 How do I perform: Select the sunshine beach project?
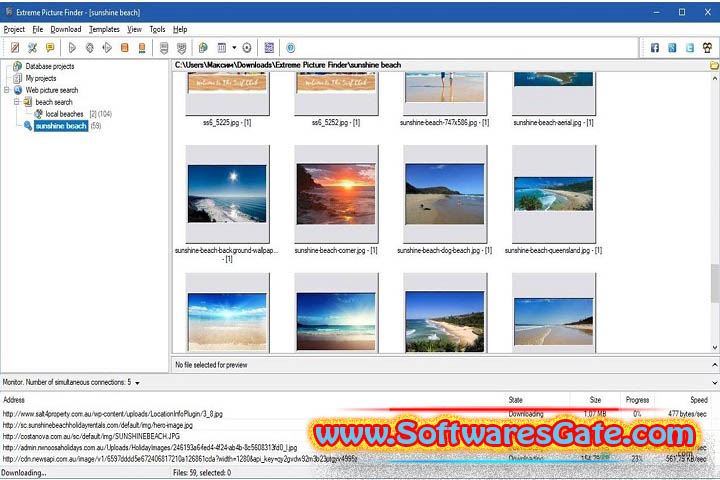(61, 126)
